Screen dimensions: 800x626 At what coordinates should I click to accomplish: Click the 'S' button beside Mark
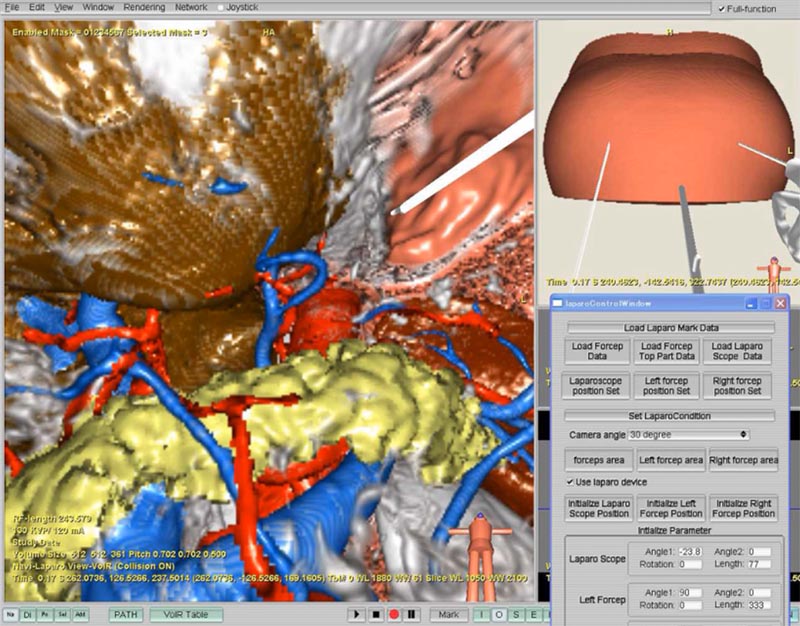coord(516,615)
